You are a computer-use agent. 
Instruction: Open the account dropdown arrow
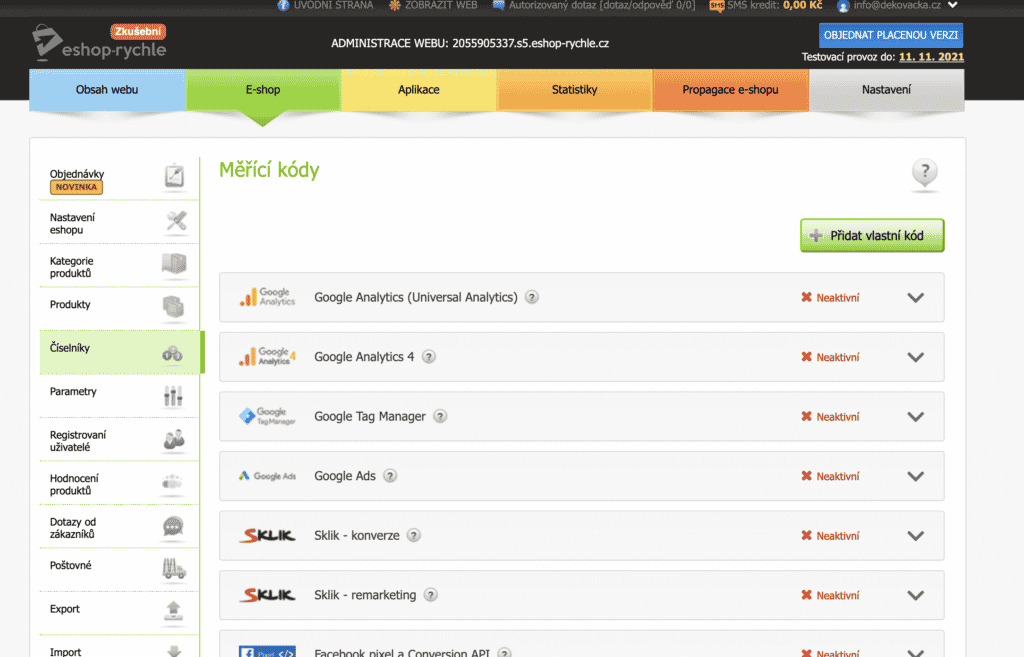coord(953,5)
